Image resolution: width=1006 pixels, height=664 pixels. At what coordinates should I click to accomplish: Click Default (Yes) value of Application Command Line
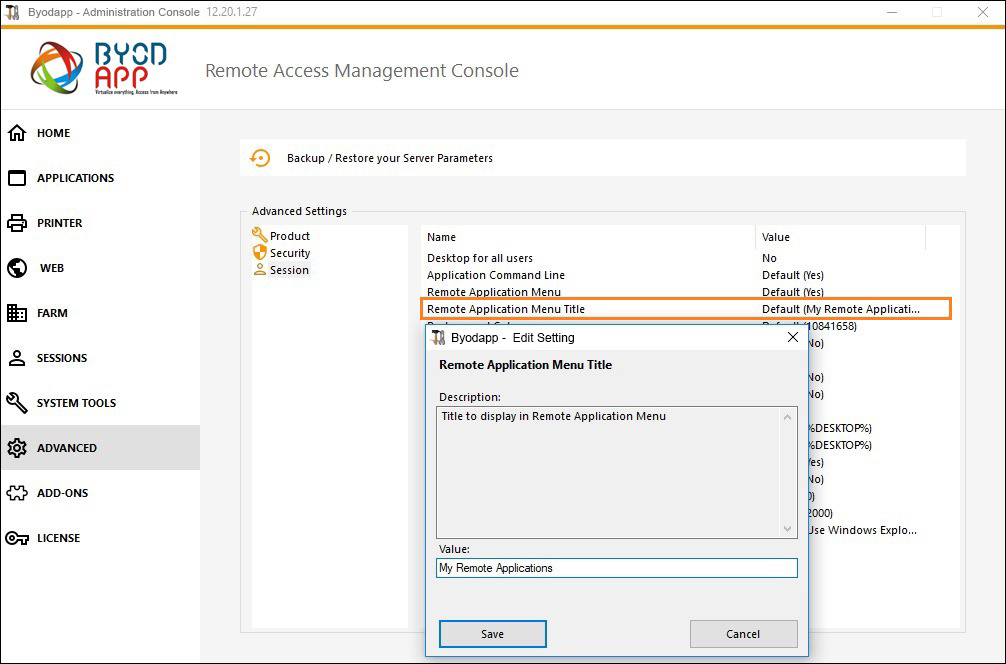click(793, 275)
